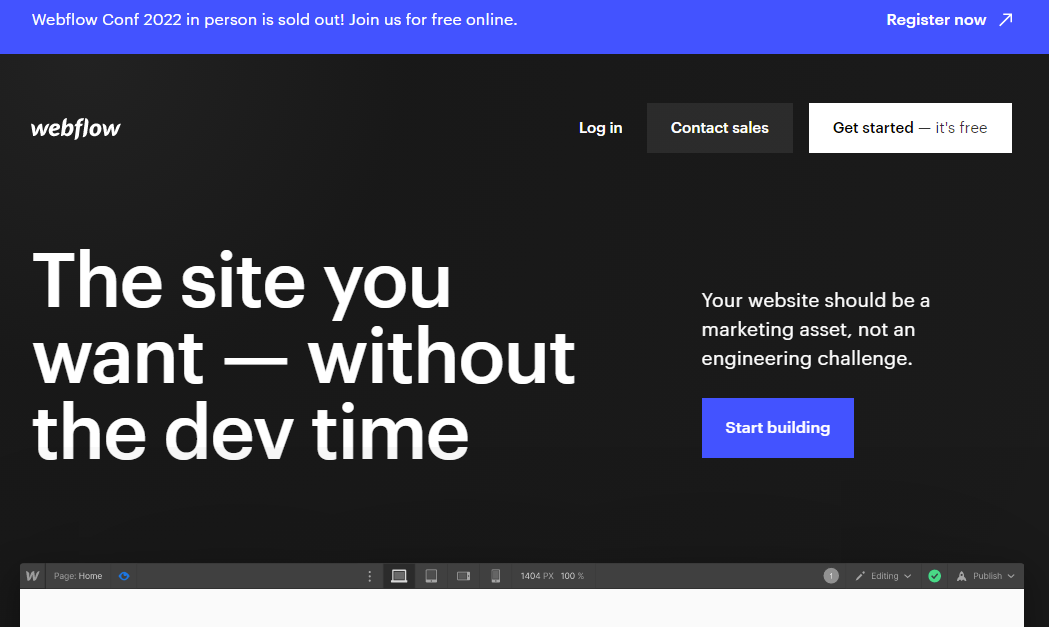This screenshot has width=1049, height=627.
Task: Click Log in in the navigation
Action: click(601, 128)
